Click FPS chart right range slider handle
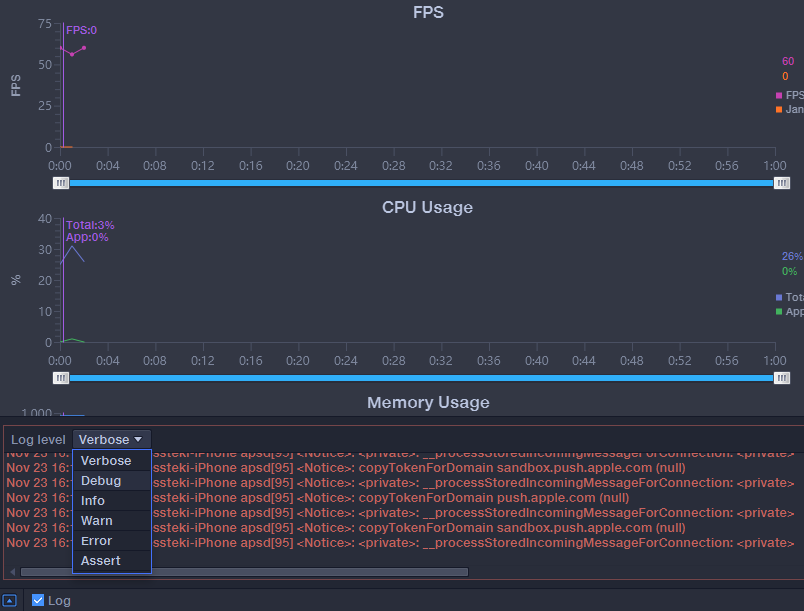Screen dimensions: 804x611 point(782,183)
